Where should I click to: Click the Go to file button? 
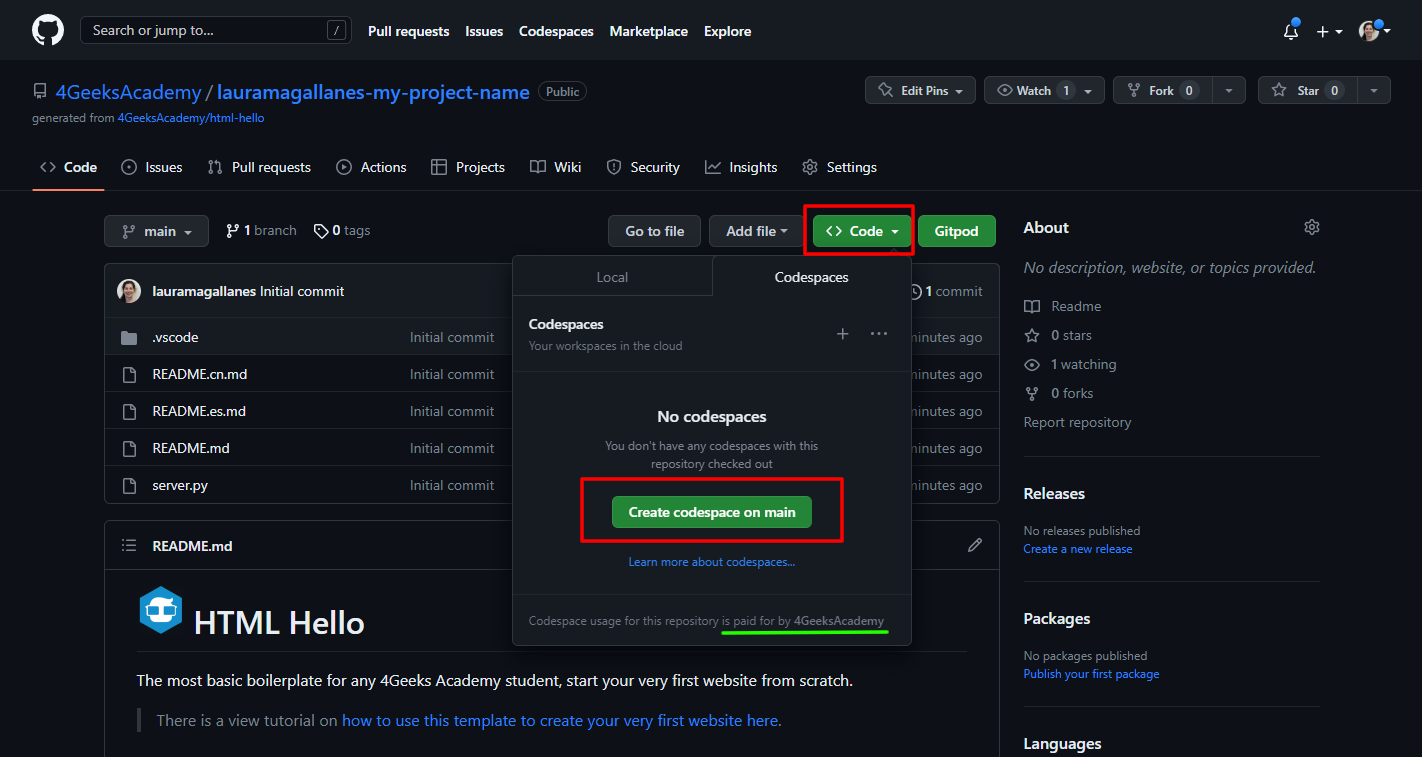(655, 231)
